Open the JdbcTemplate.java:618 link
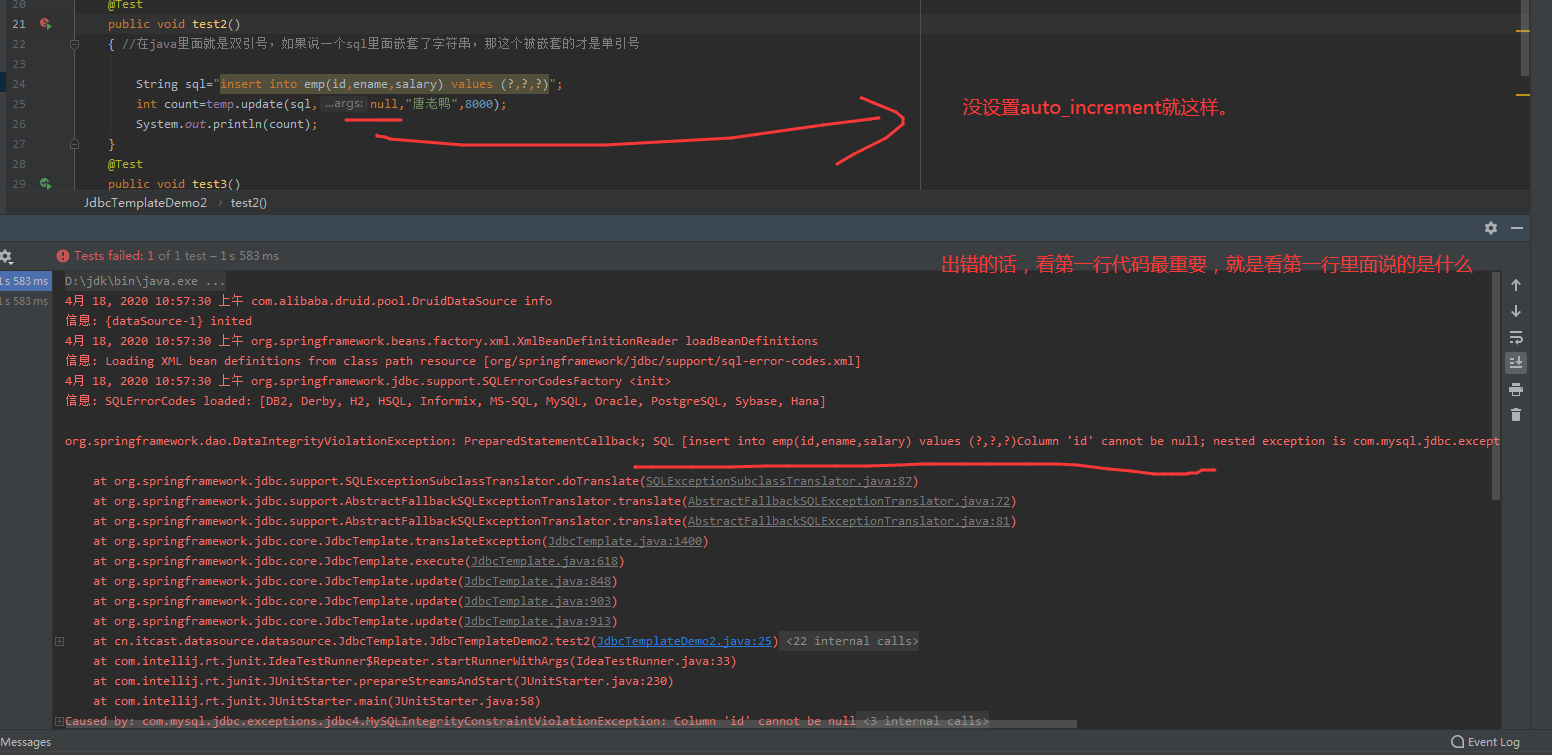Screen dimensions: 1552x755 click(544, 561)
